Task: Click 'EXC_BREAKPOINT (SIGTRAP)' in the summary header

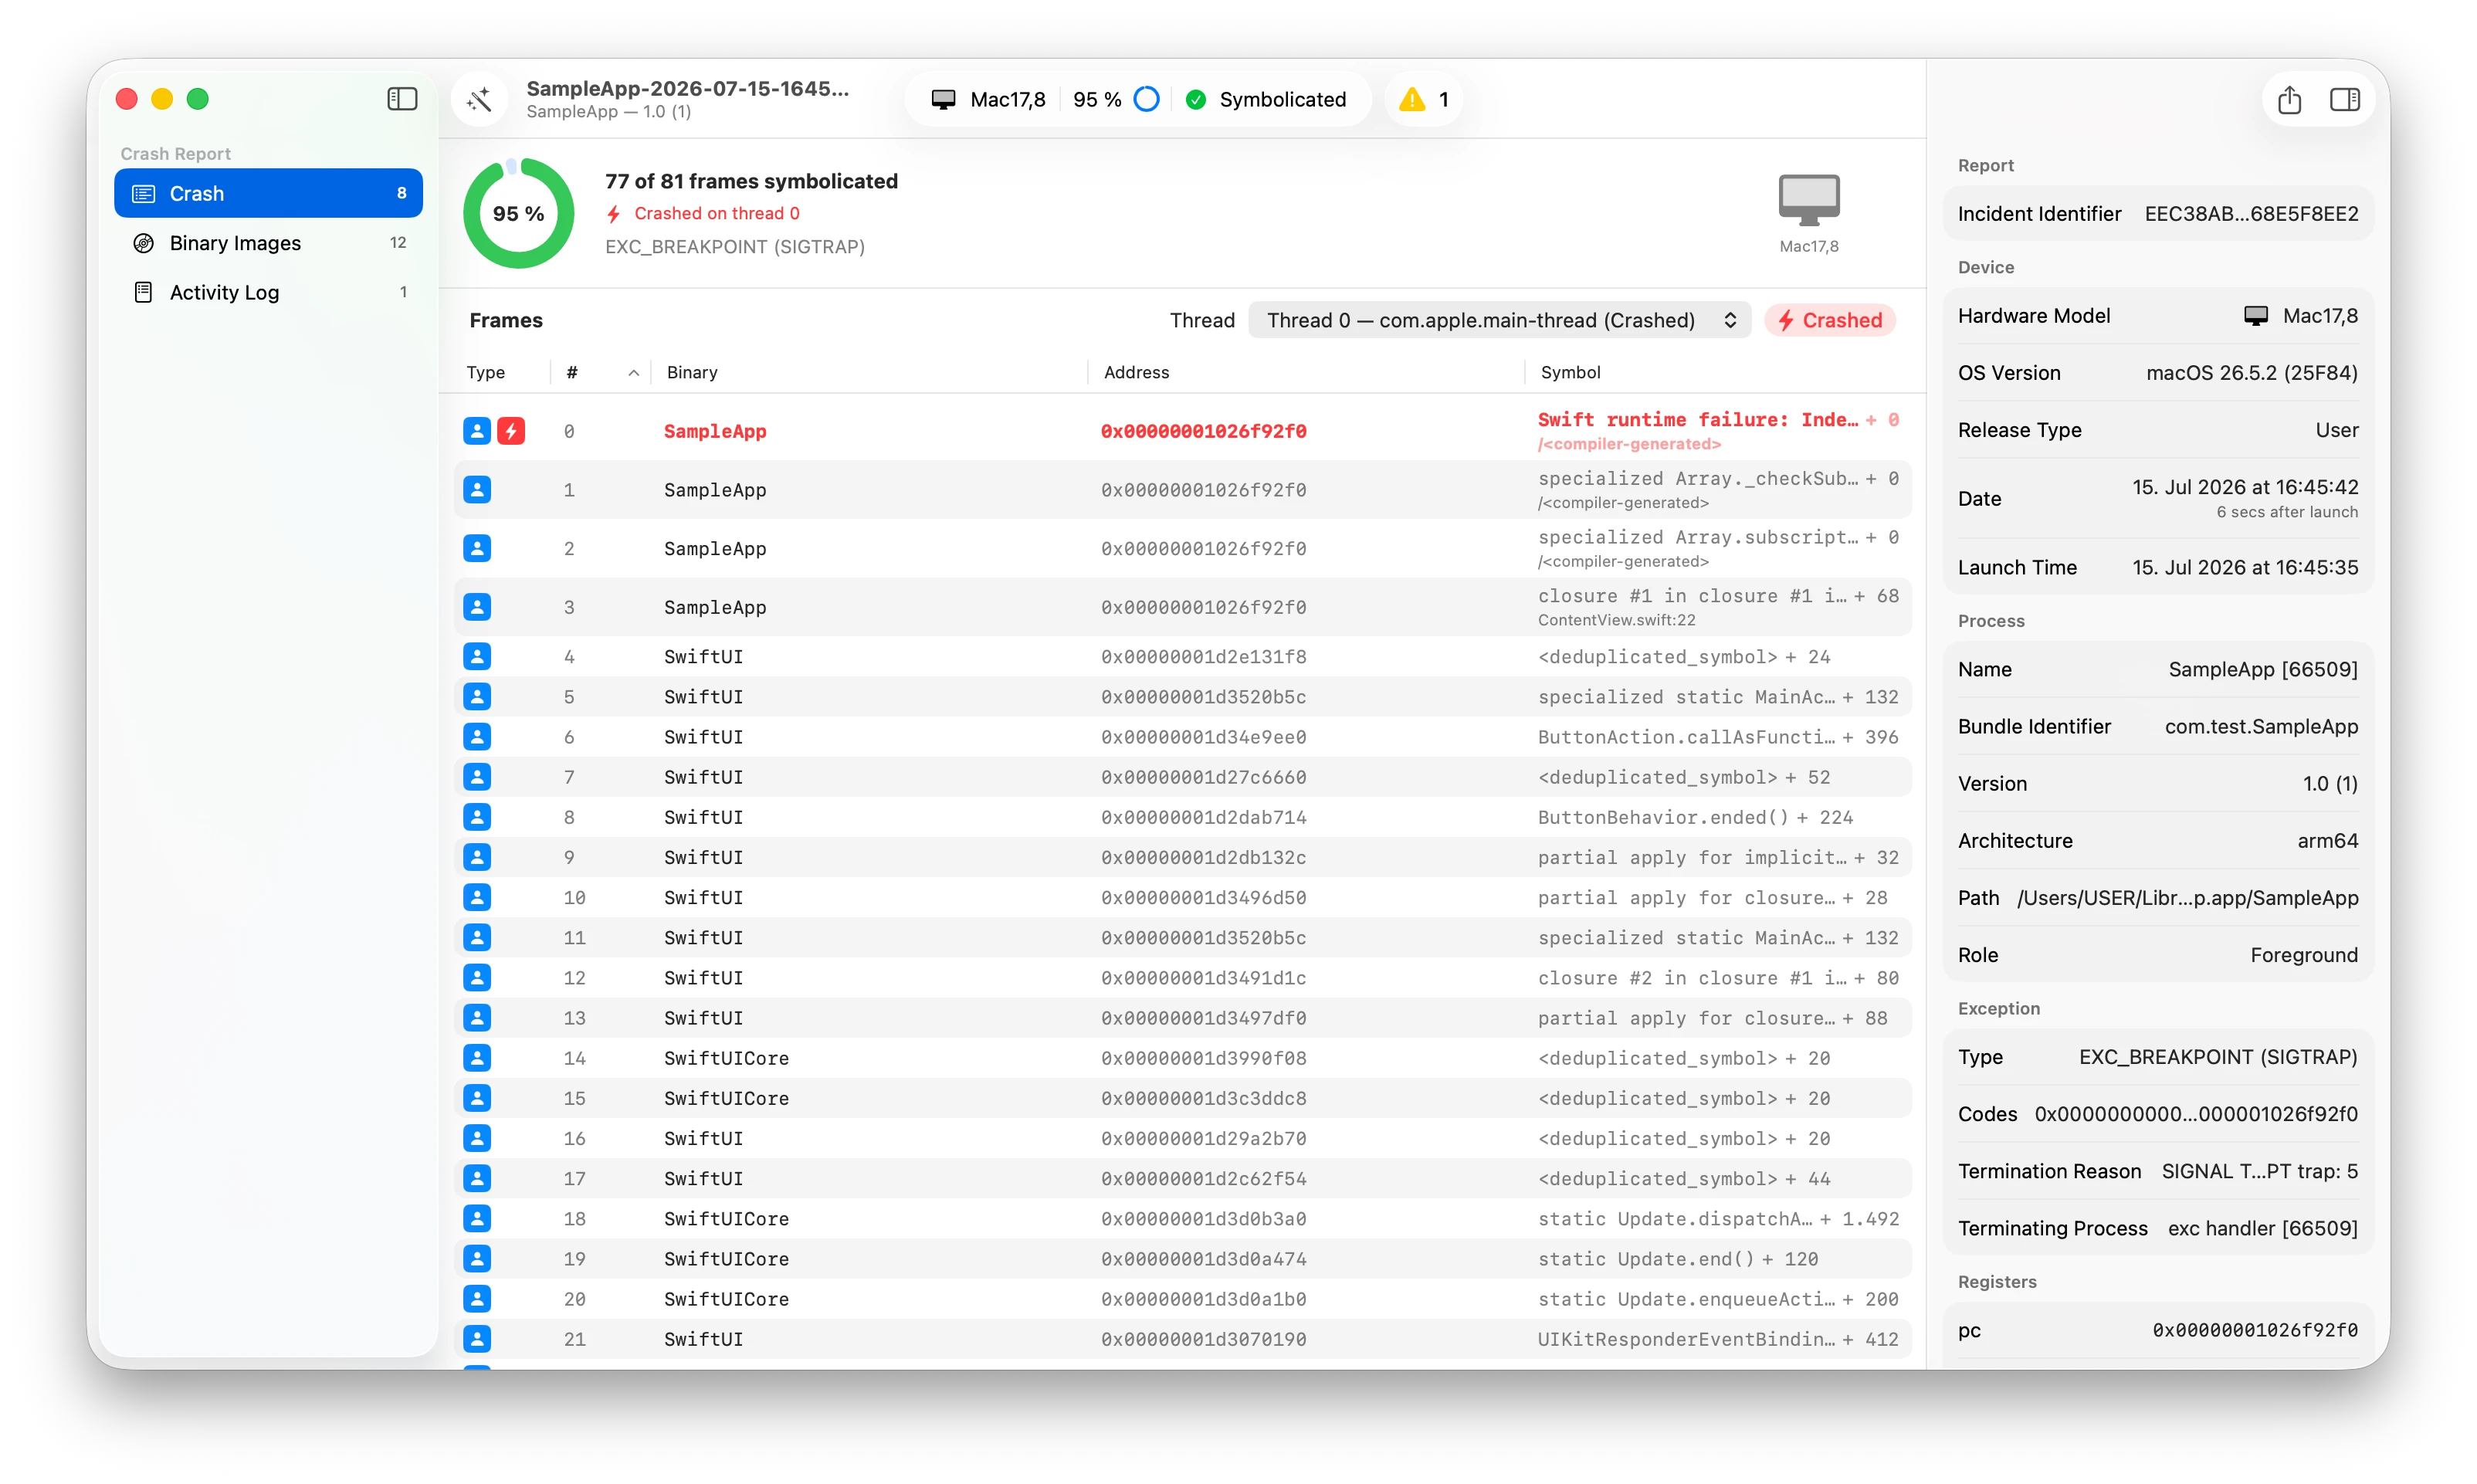Action: tap(735, 246)
